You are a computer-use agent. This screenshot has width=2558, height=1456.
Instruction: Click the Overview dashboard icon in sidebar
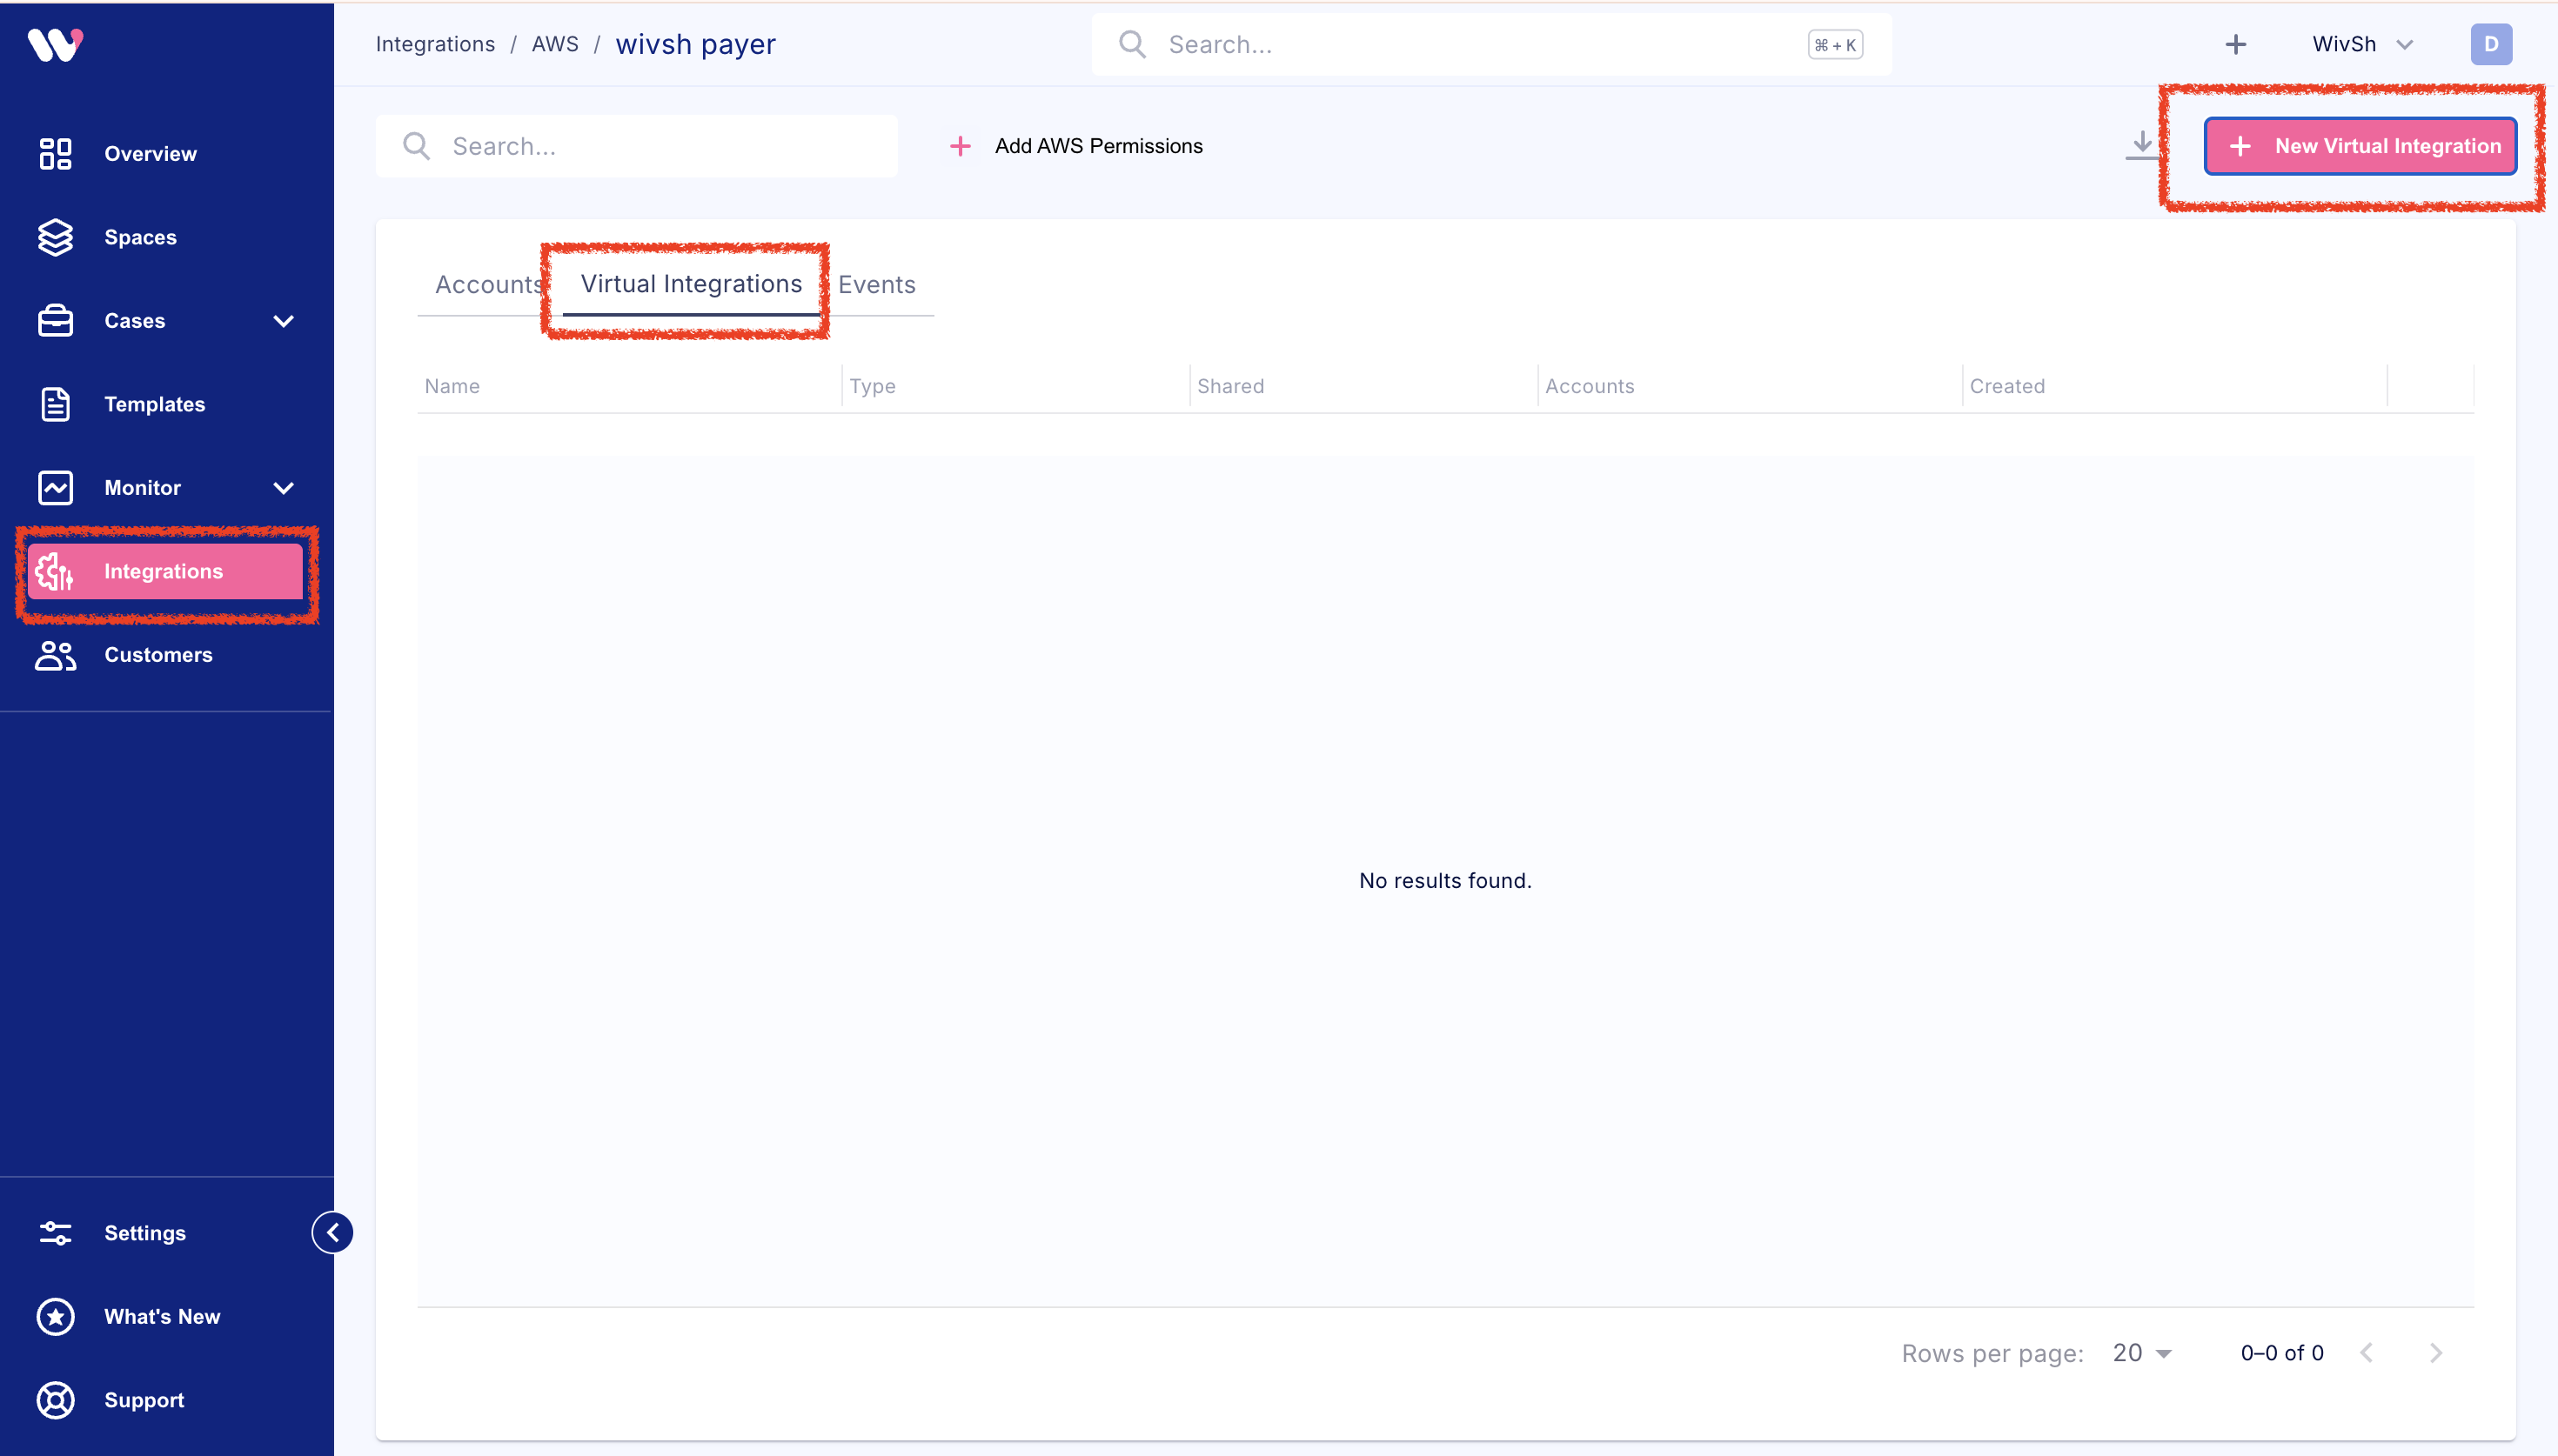pos(55,154)
